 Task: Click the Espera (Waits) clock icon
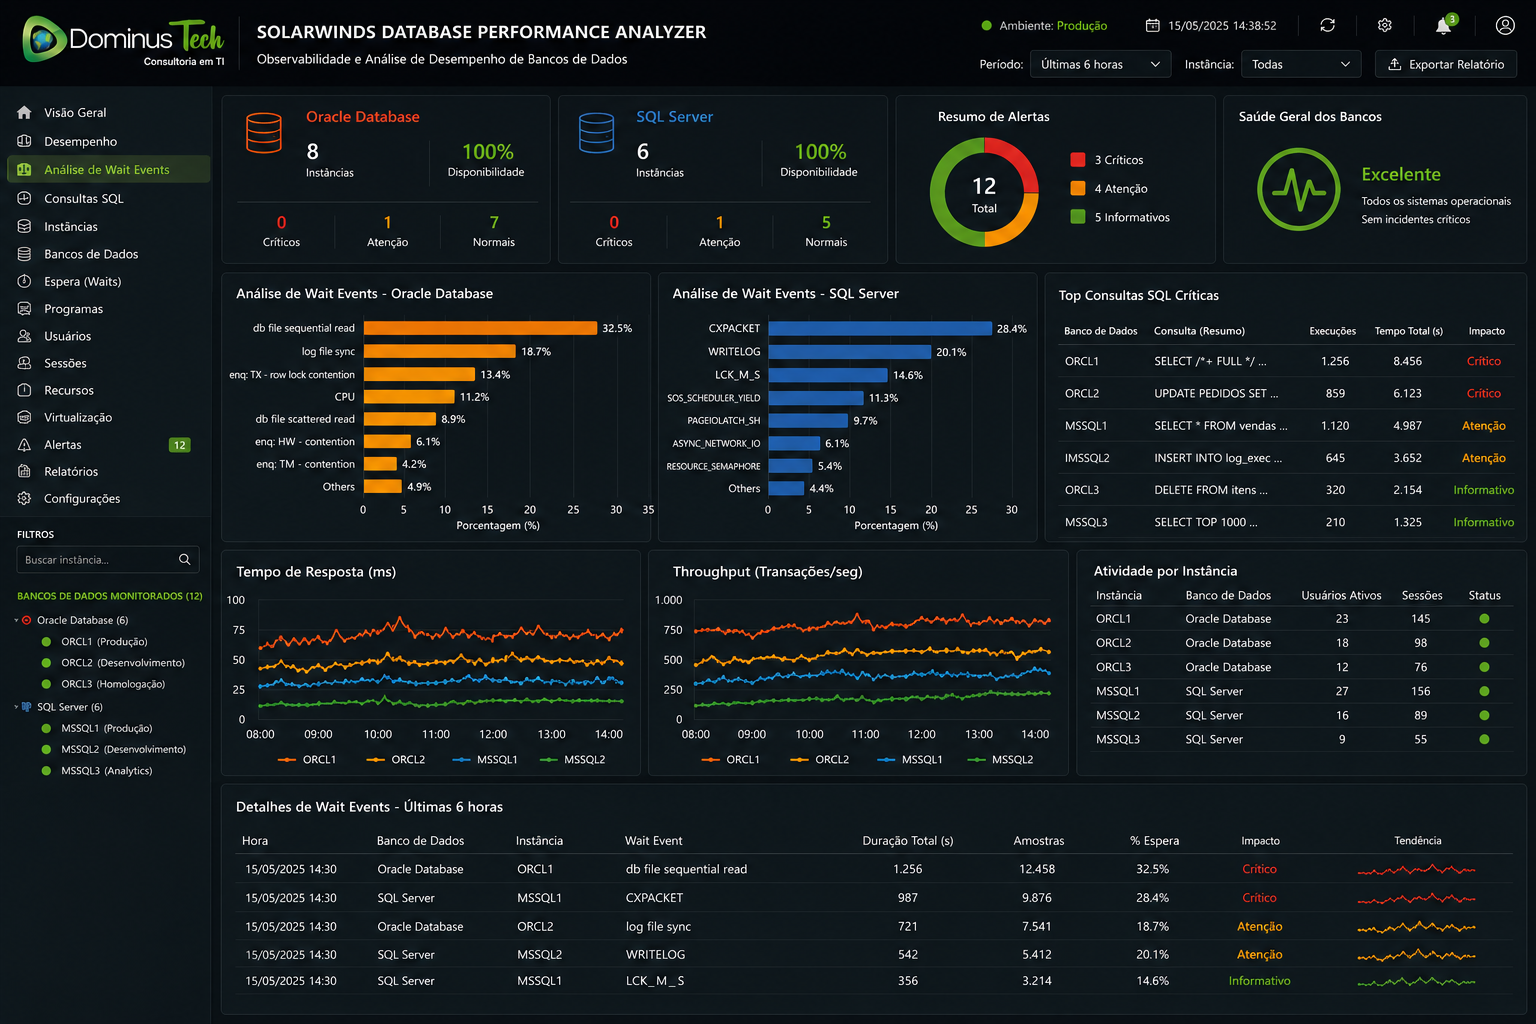point(24,281)
